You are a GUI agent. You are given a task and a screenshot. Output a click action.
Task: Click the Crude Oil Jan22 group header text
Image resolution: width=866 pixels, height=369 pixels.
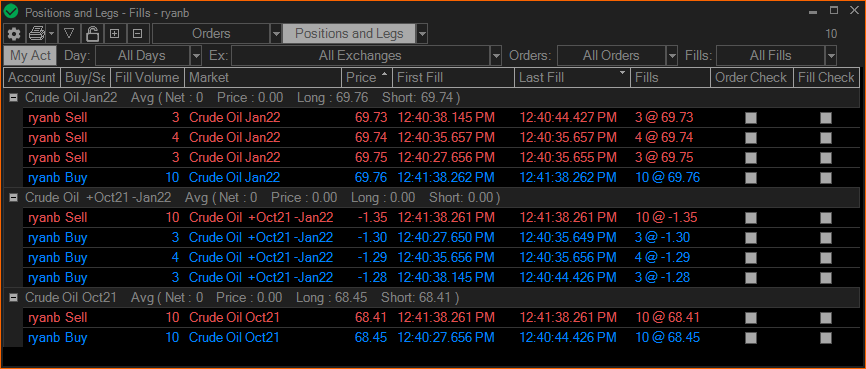[x=71, y=98]
